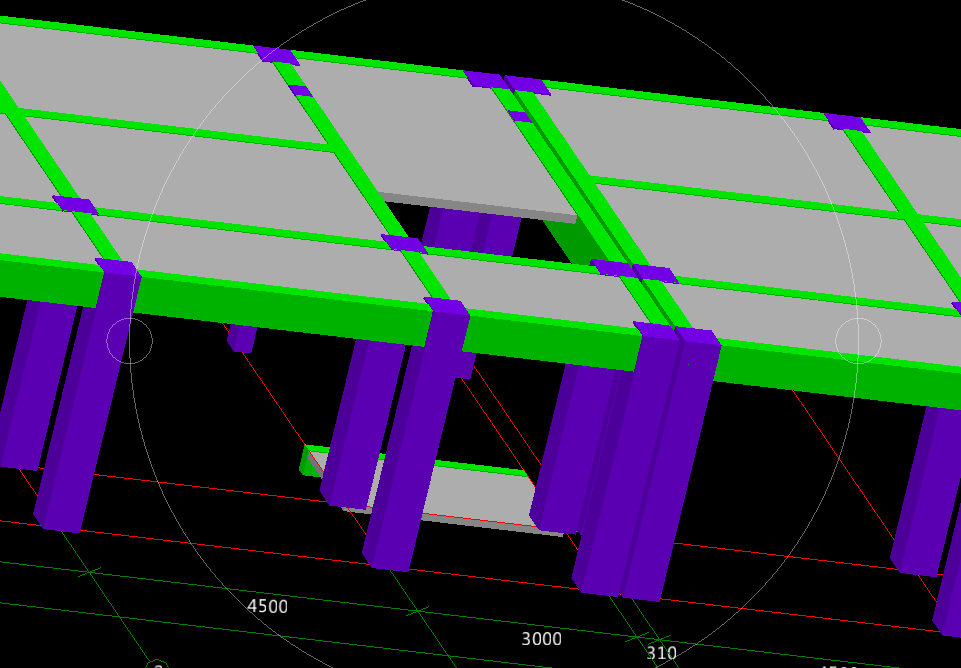This screenshot has width=961, height=668.
Task: Click the right orbit circle handle
Action: pyautogui.click(x=858, y=341)
